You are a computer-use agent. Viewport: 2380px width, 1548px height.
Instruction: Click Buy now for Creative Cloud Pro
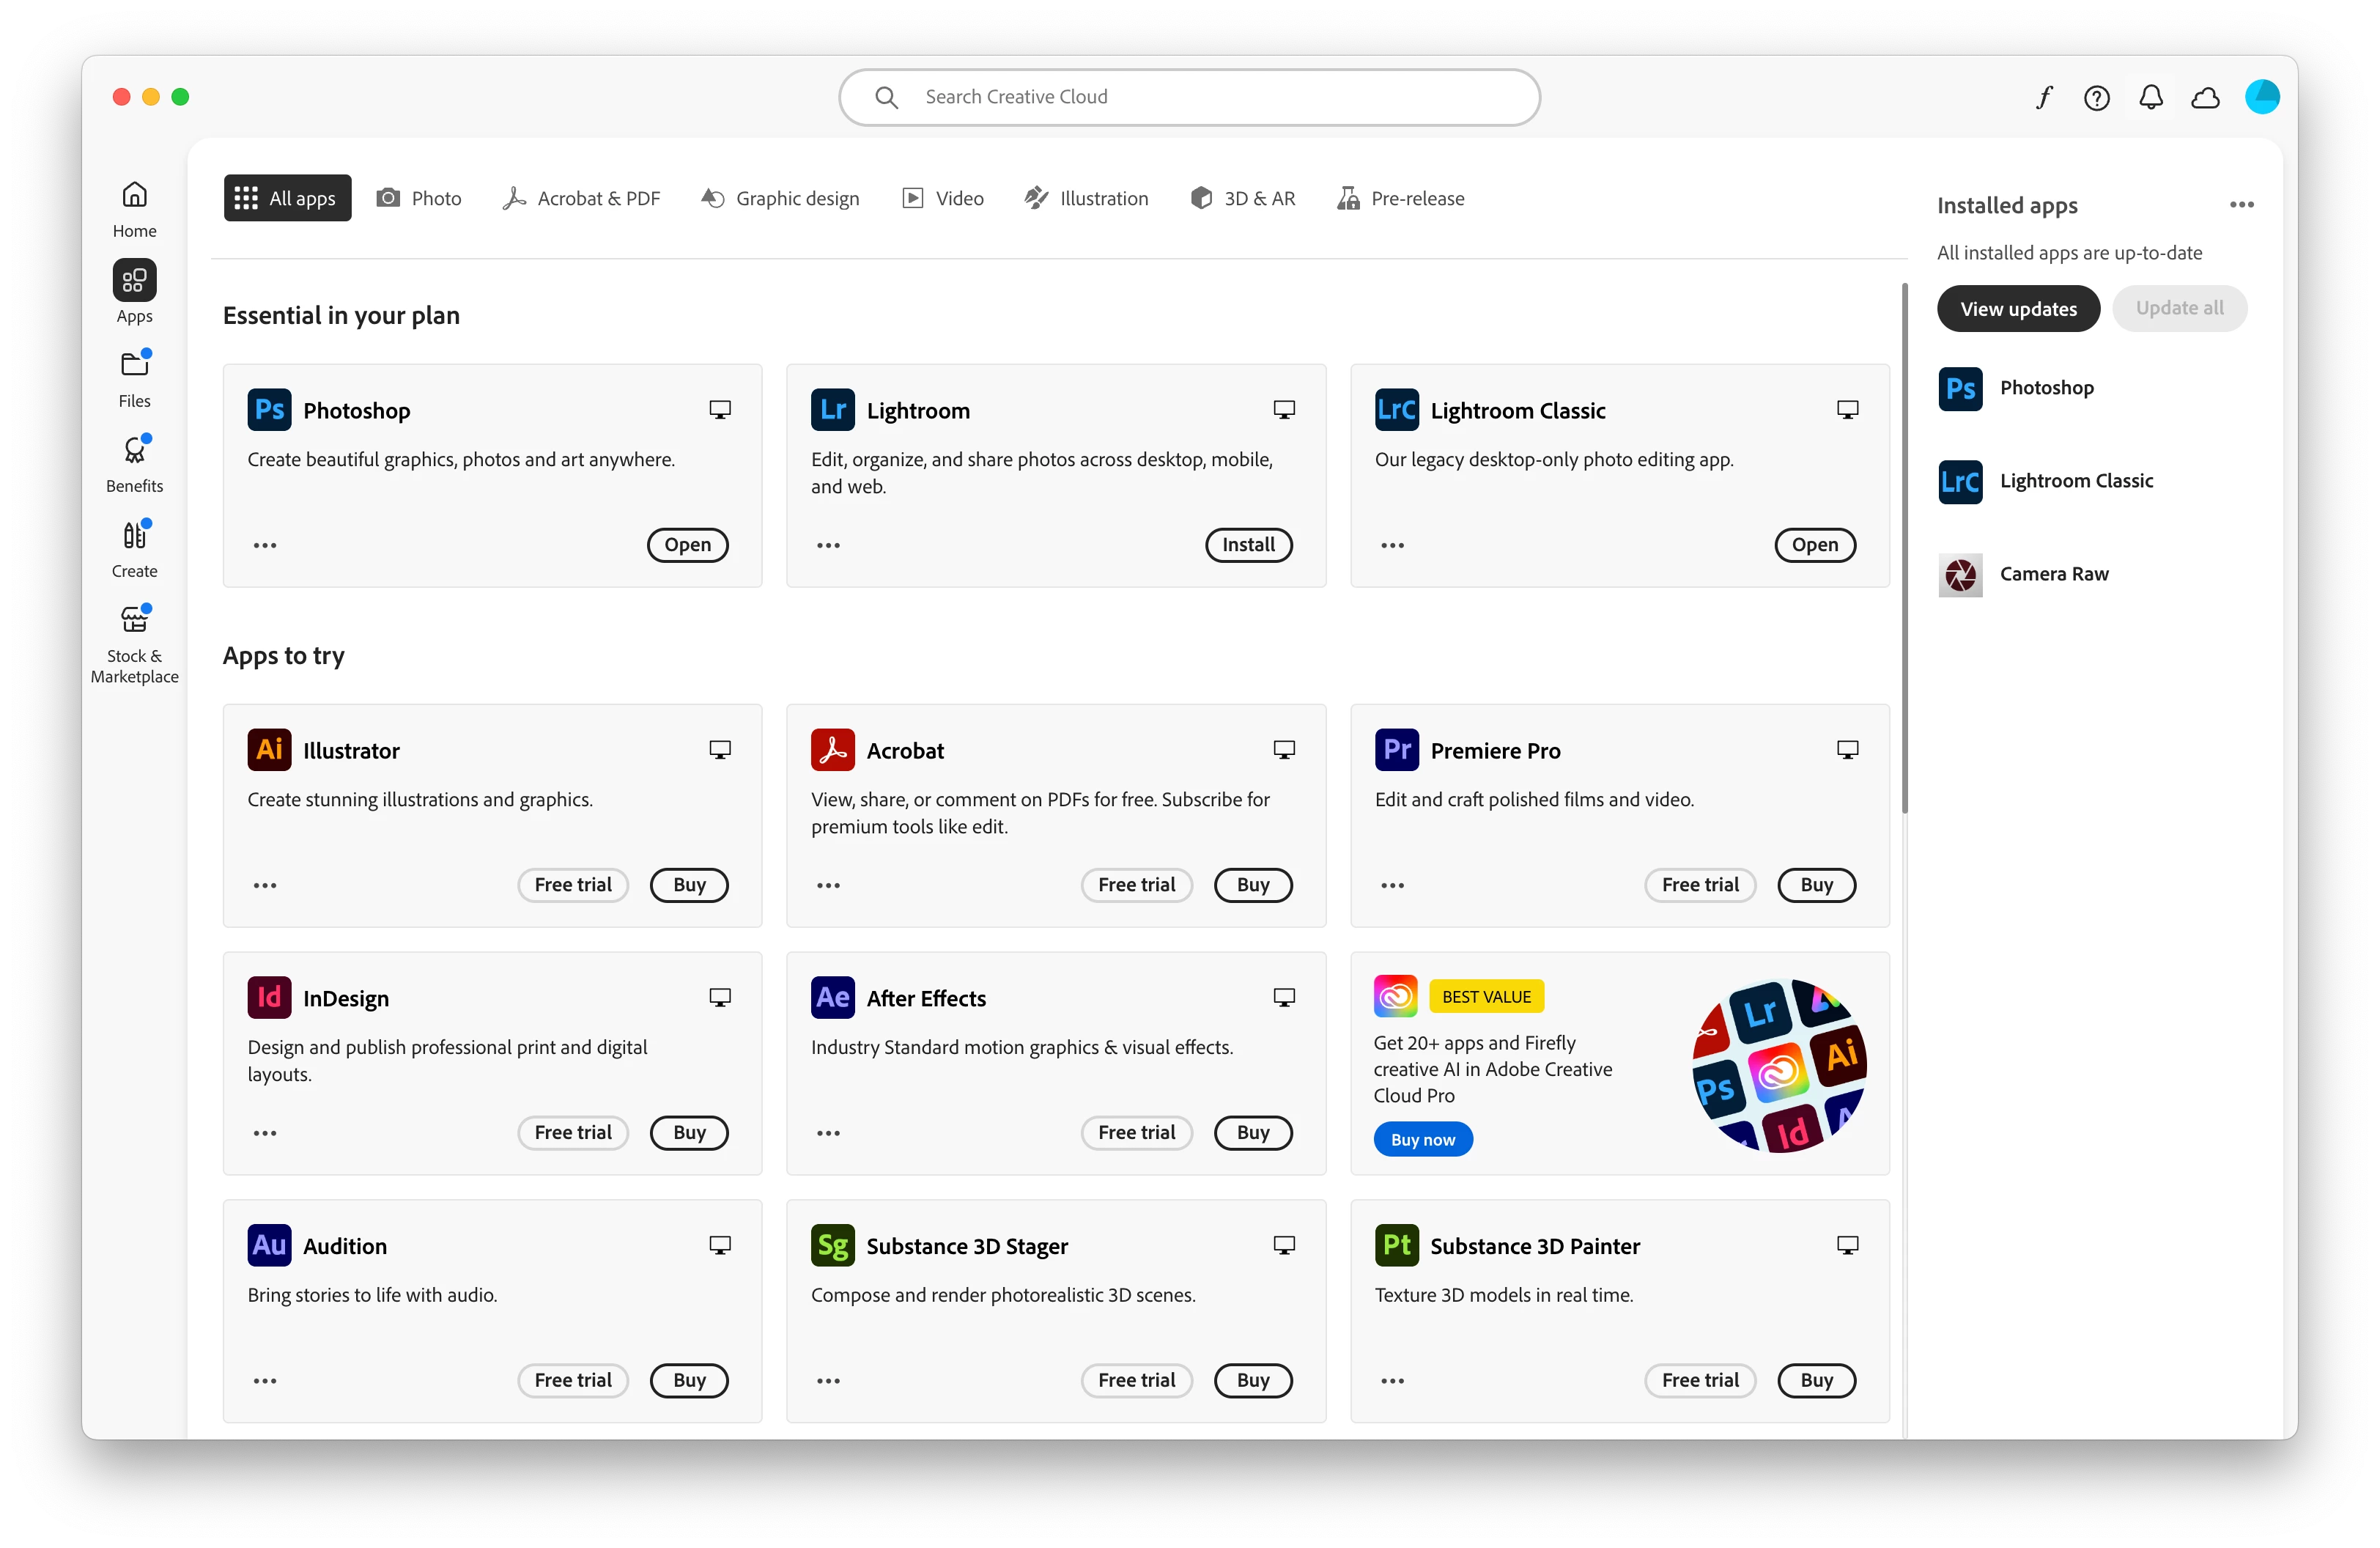tap(1422, 1140)
